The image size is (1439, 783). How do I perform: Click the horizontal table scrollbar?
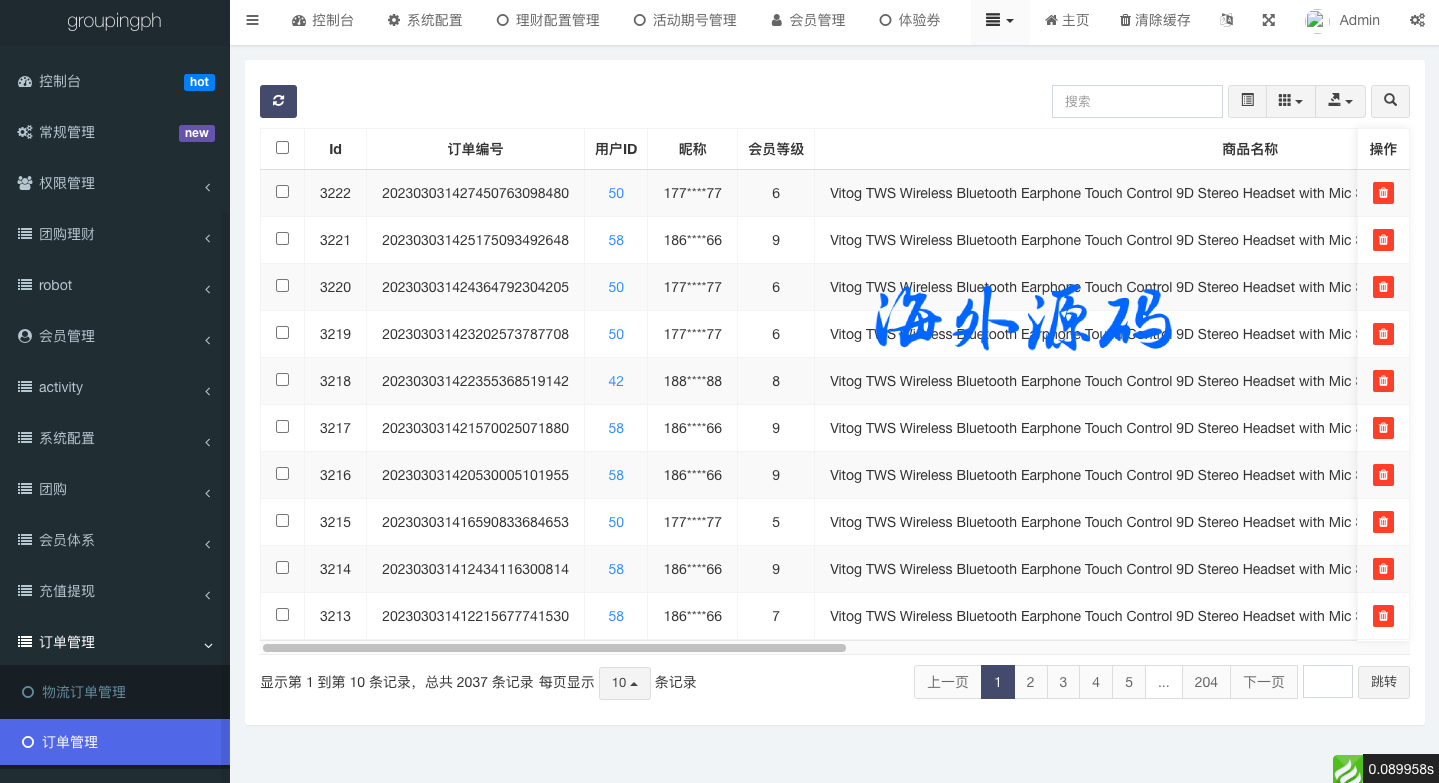[554, 648]
